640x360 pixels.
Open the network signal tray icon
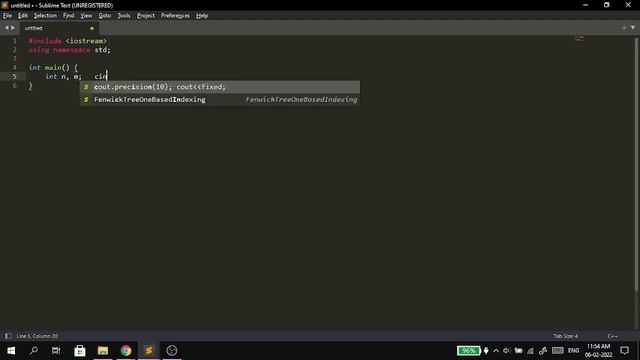(x=530, y=351)
